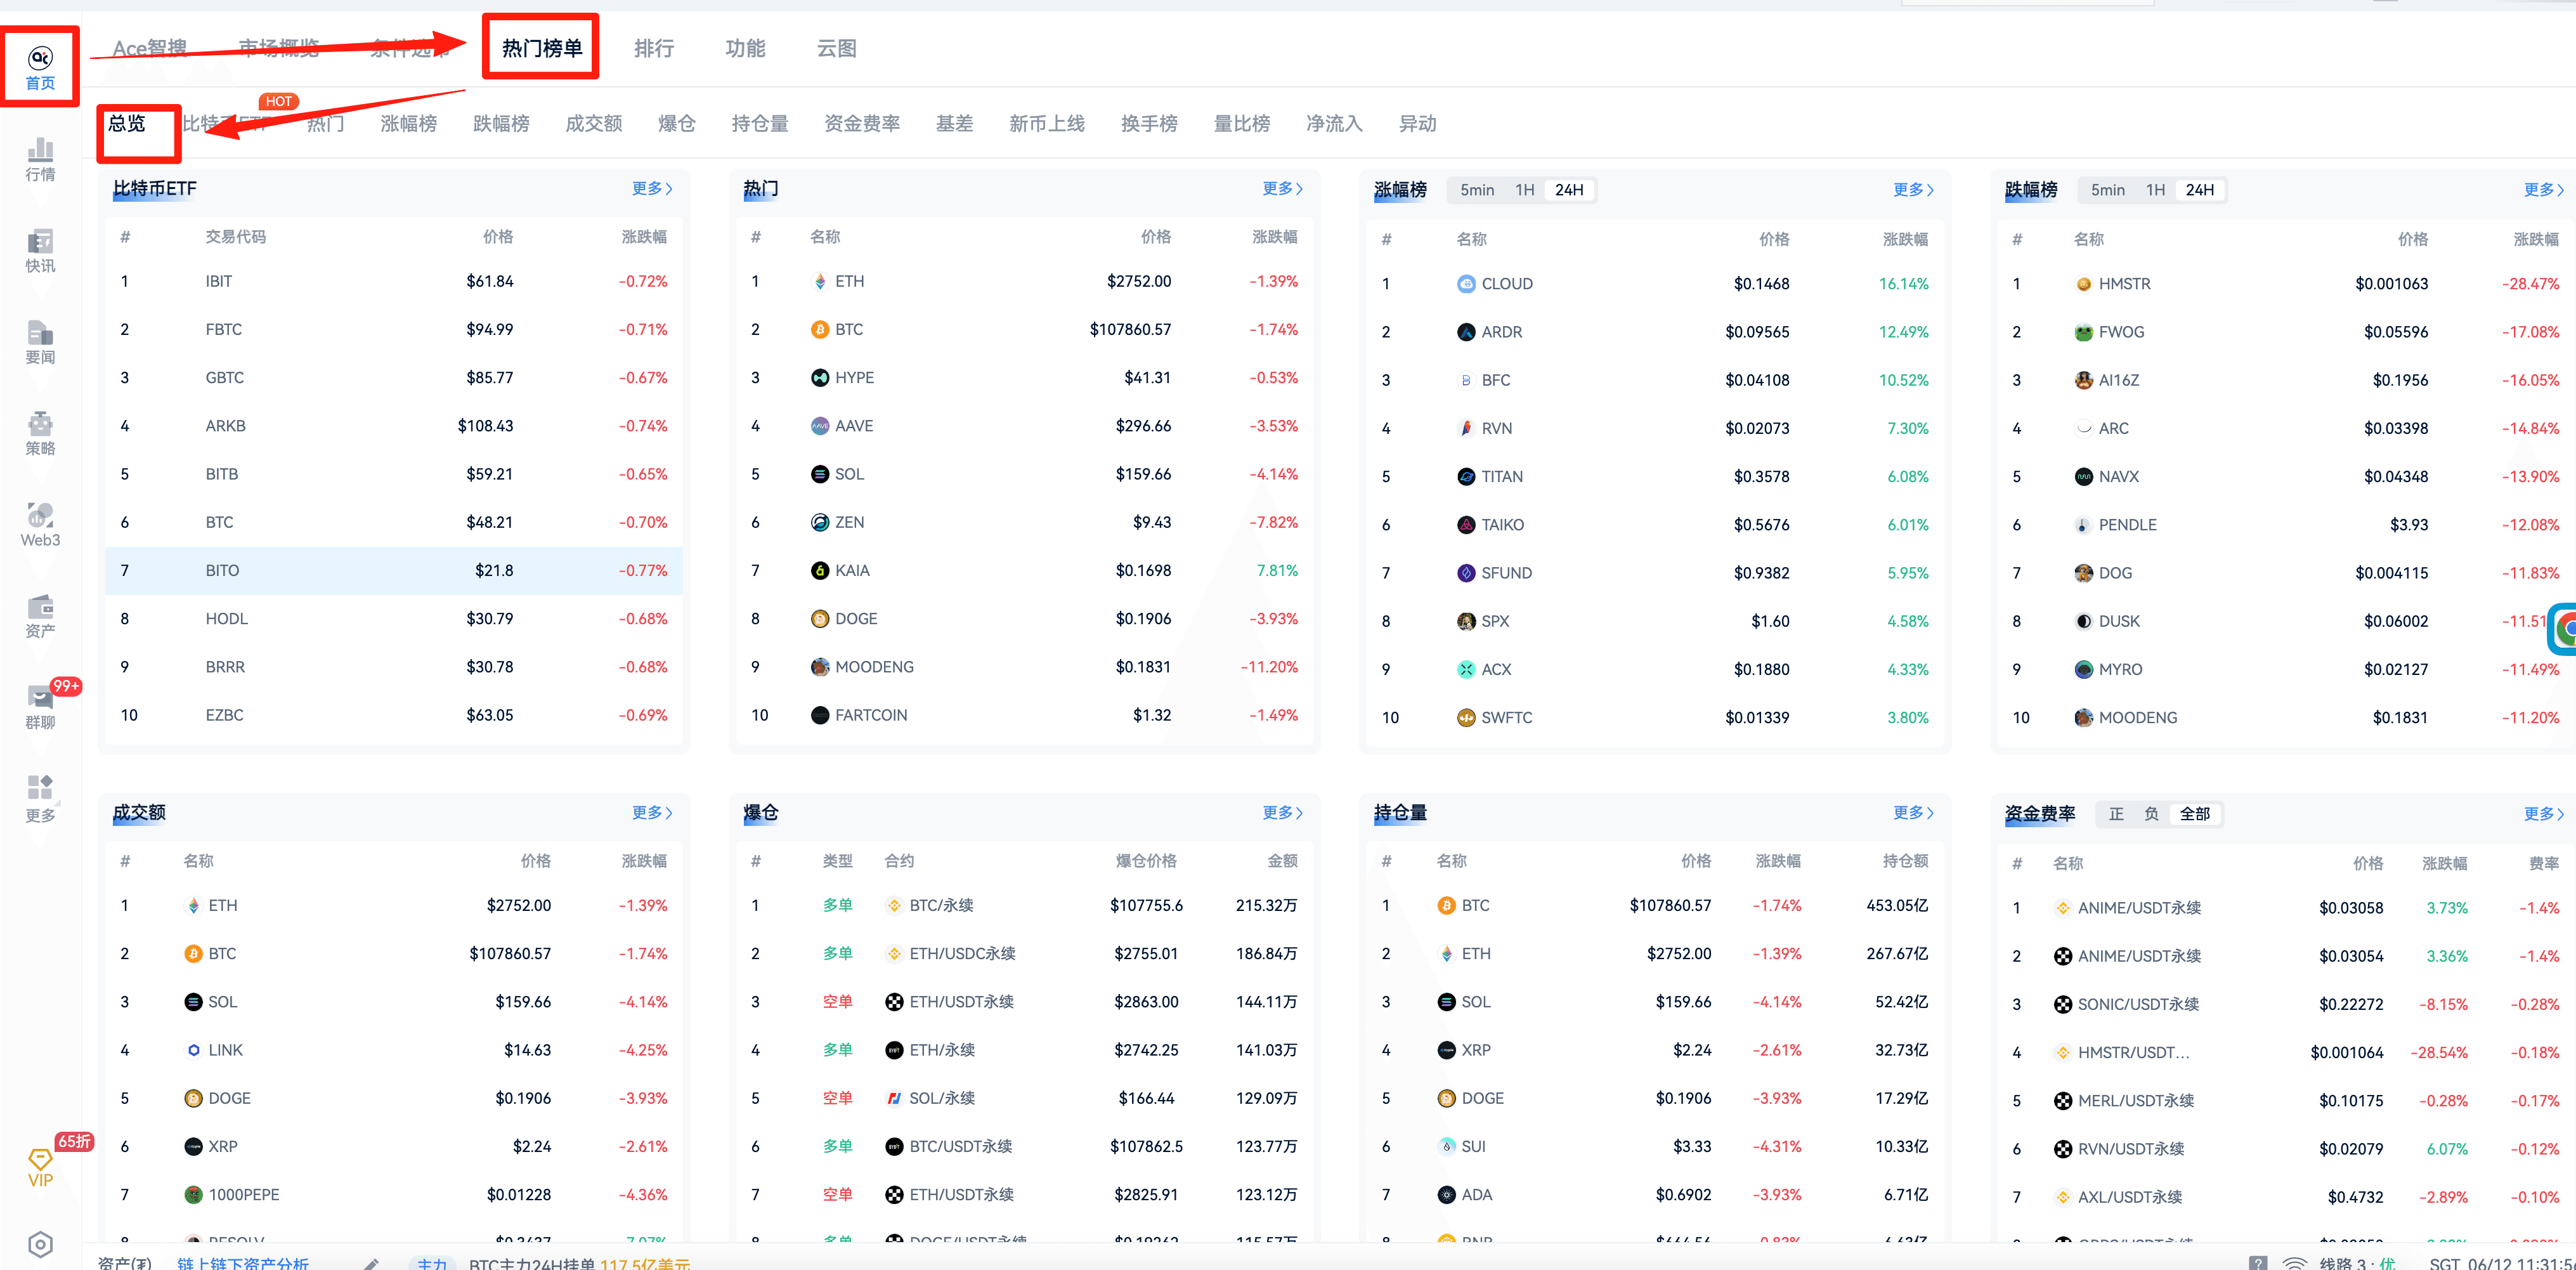Click the XRP coin icon in 持仓量 list
2576x1270 pixels.
coord(1447,1050)
